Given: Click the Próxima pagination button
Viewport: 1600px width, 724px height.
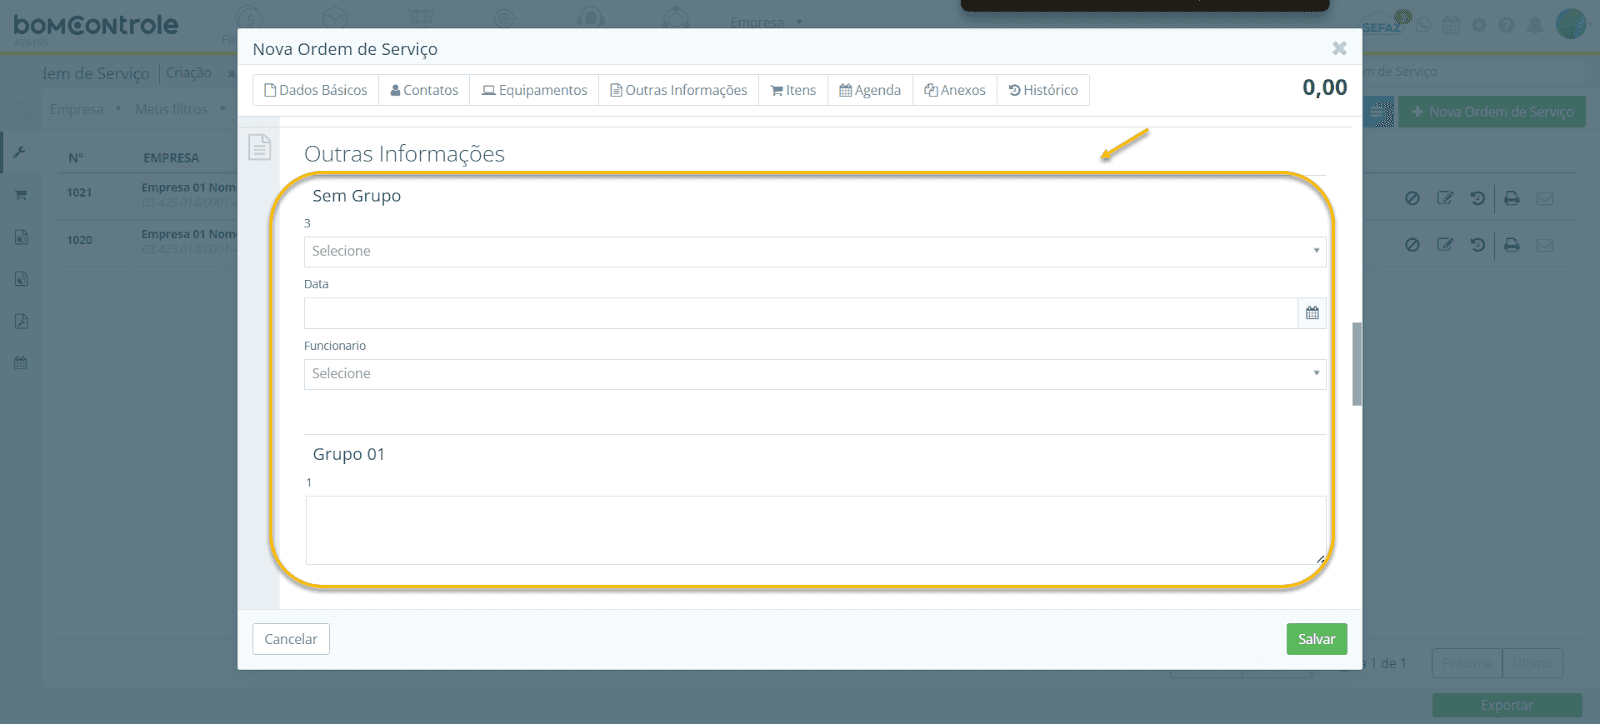Looking at the screenshot, I should click(x=1467, y=663).
